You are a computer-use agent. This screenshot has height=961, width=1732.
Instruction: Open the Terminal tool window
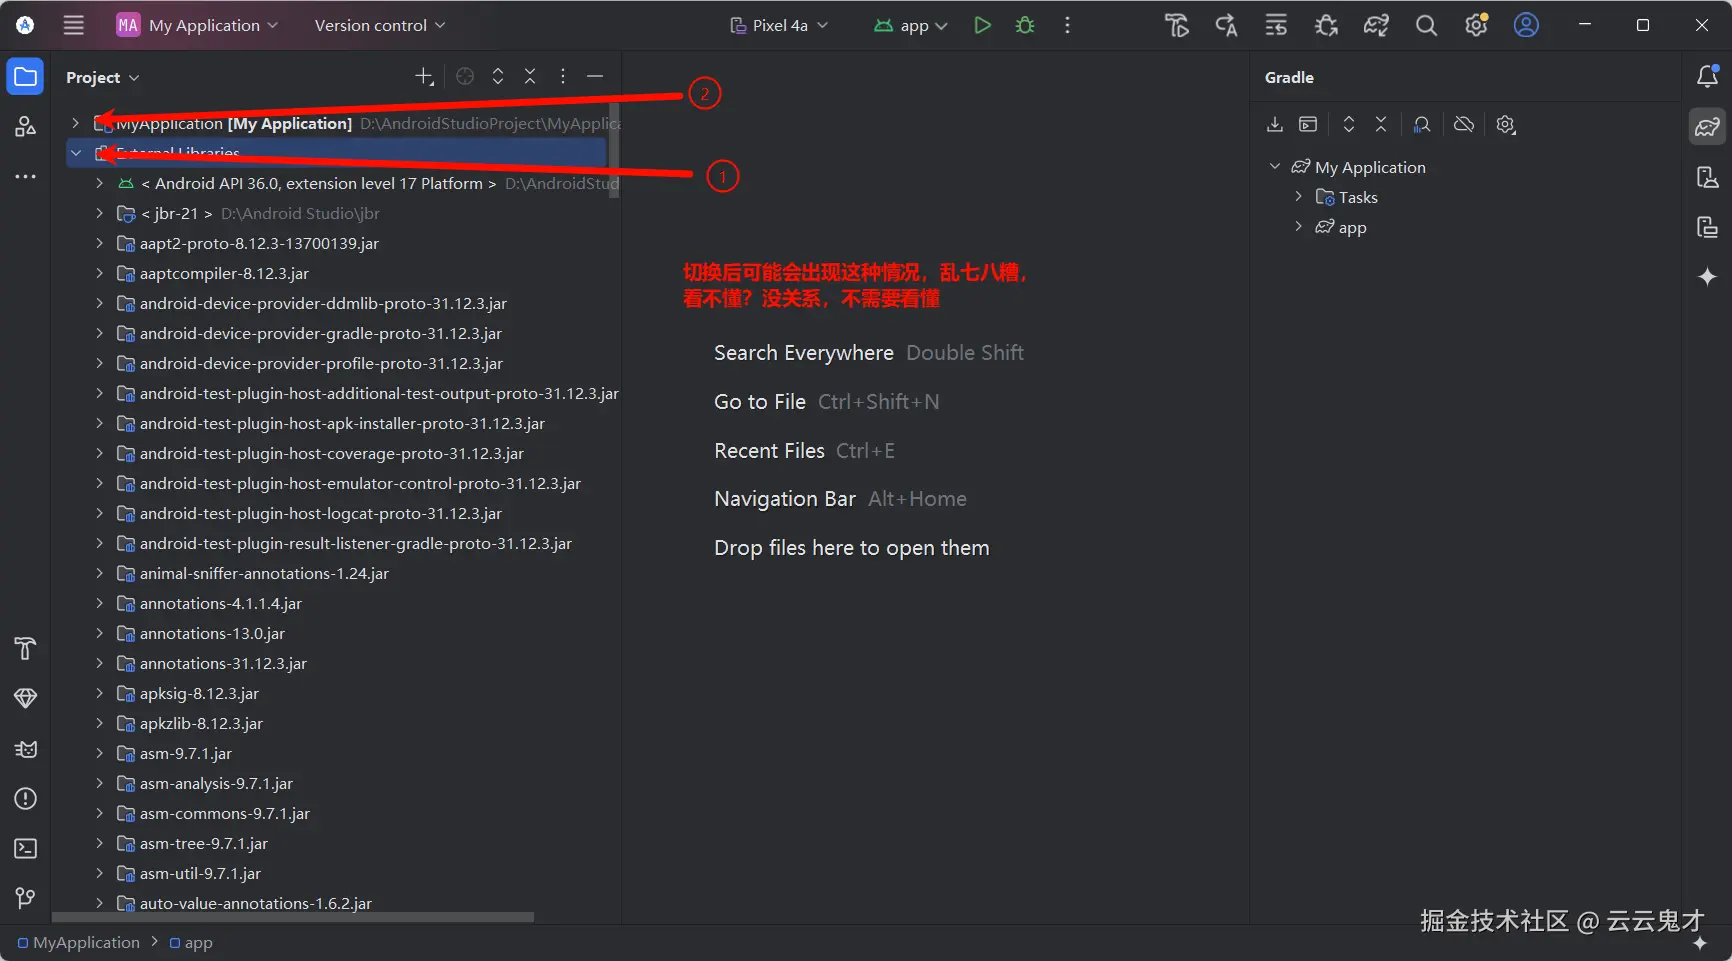(26, 848)
